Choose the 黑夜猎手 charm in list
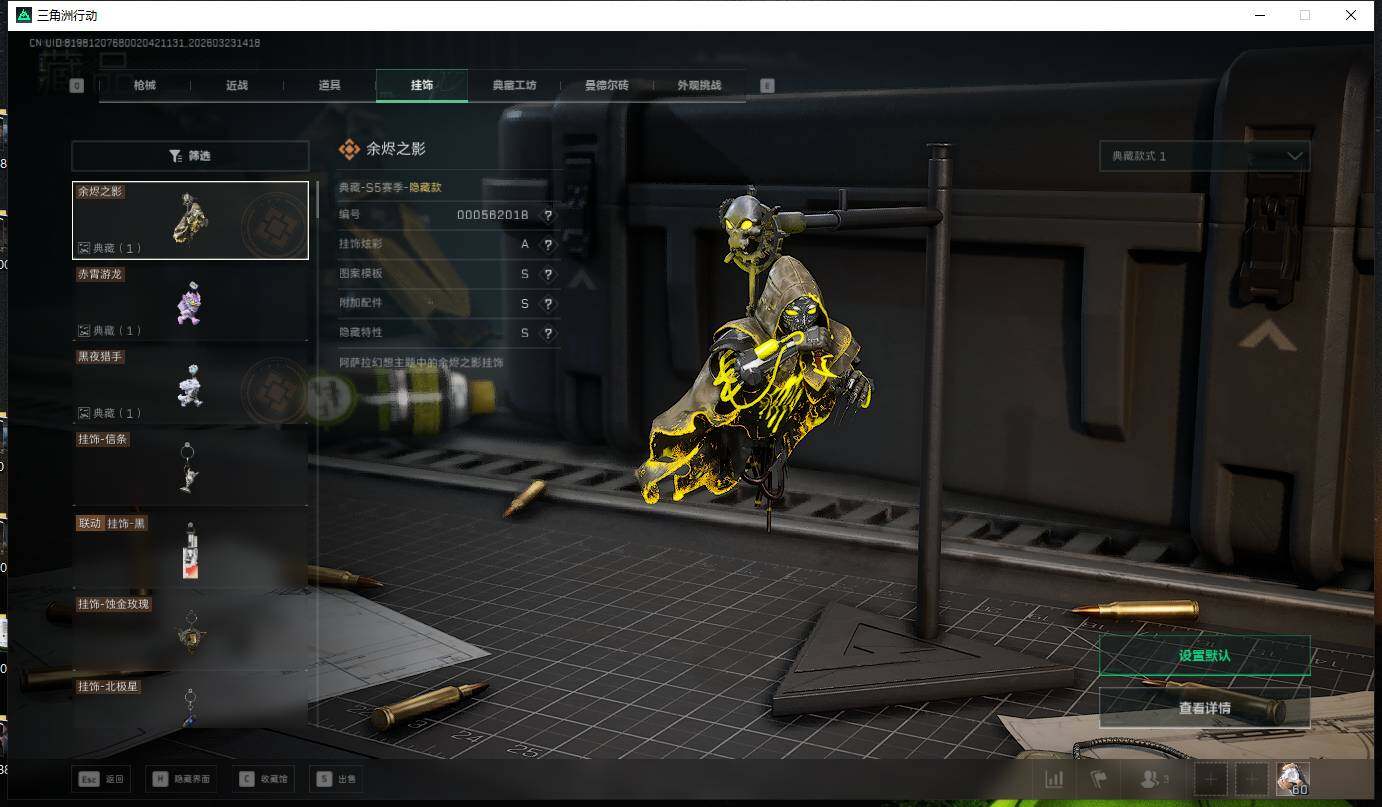Image resolution: width=1382 pixels, height=807 pixels. 190,385
